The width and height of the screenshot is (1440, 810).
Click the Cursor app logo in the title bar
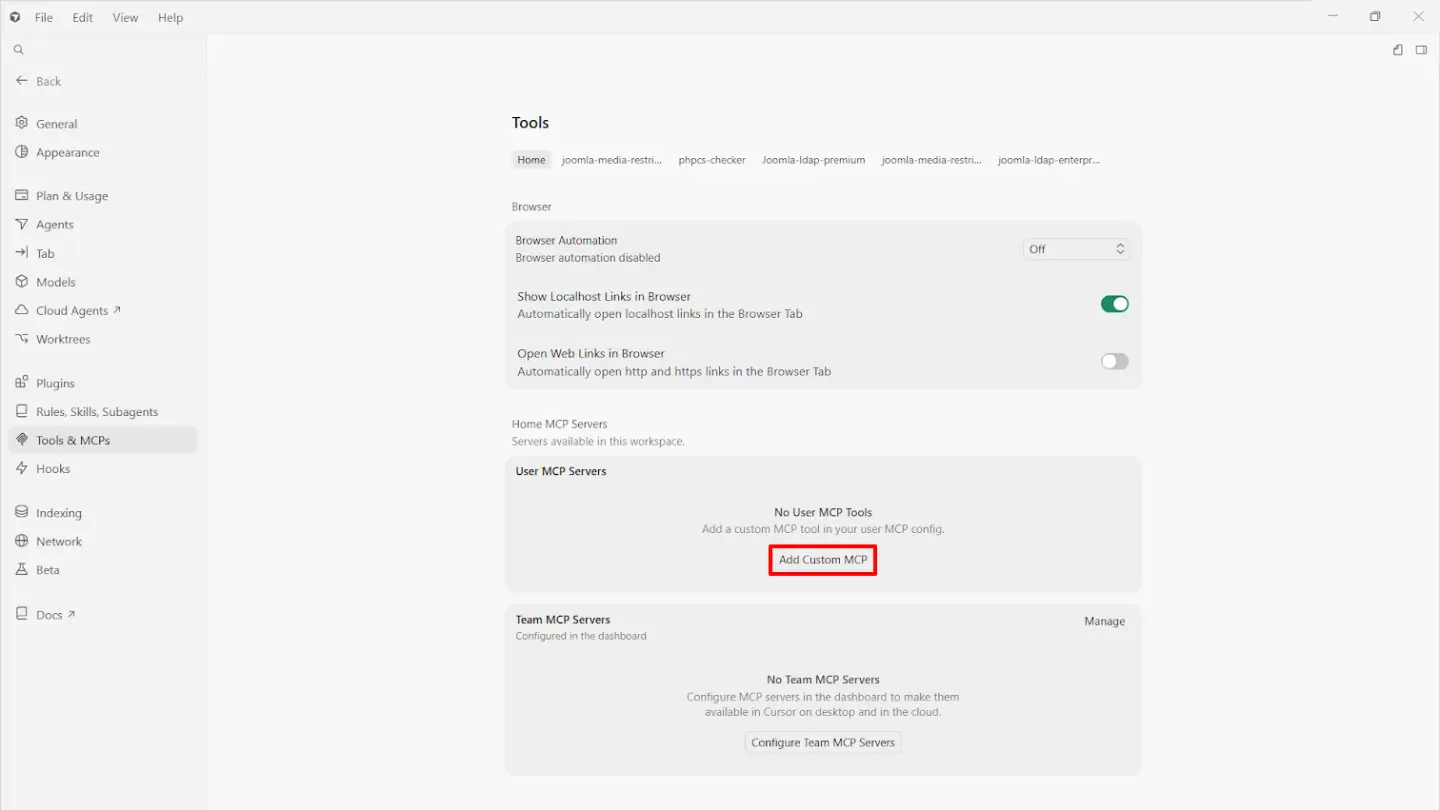15,17
